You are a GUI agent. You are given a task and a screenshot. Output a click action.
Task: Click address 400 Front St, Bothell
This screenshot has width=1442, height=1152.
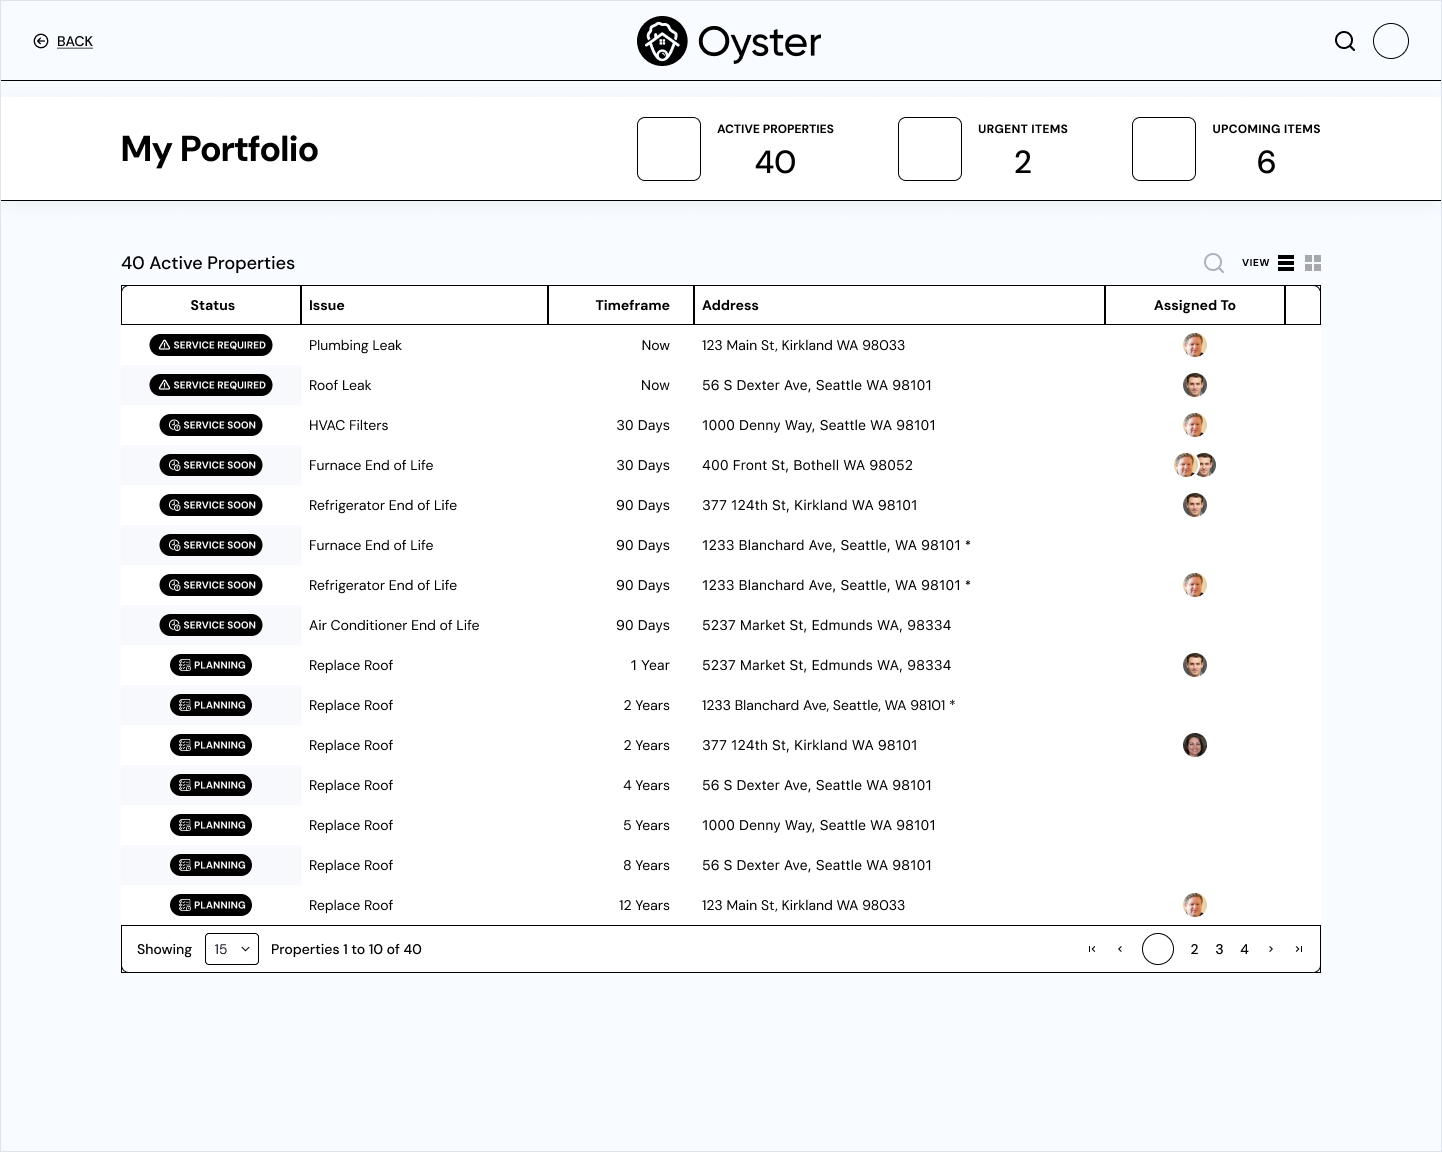coord(807,465)
